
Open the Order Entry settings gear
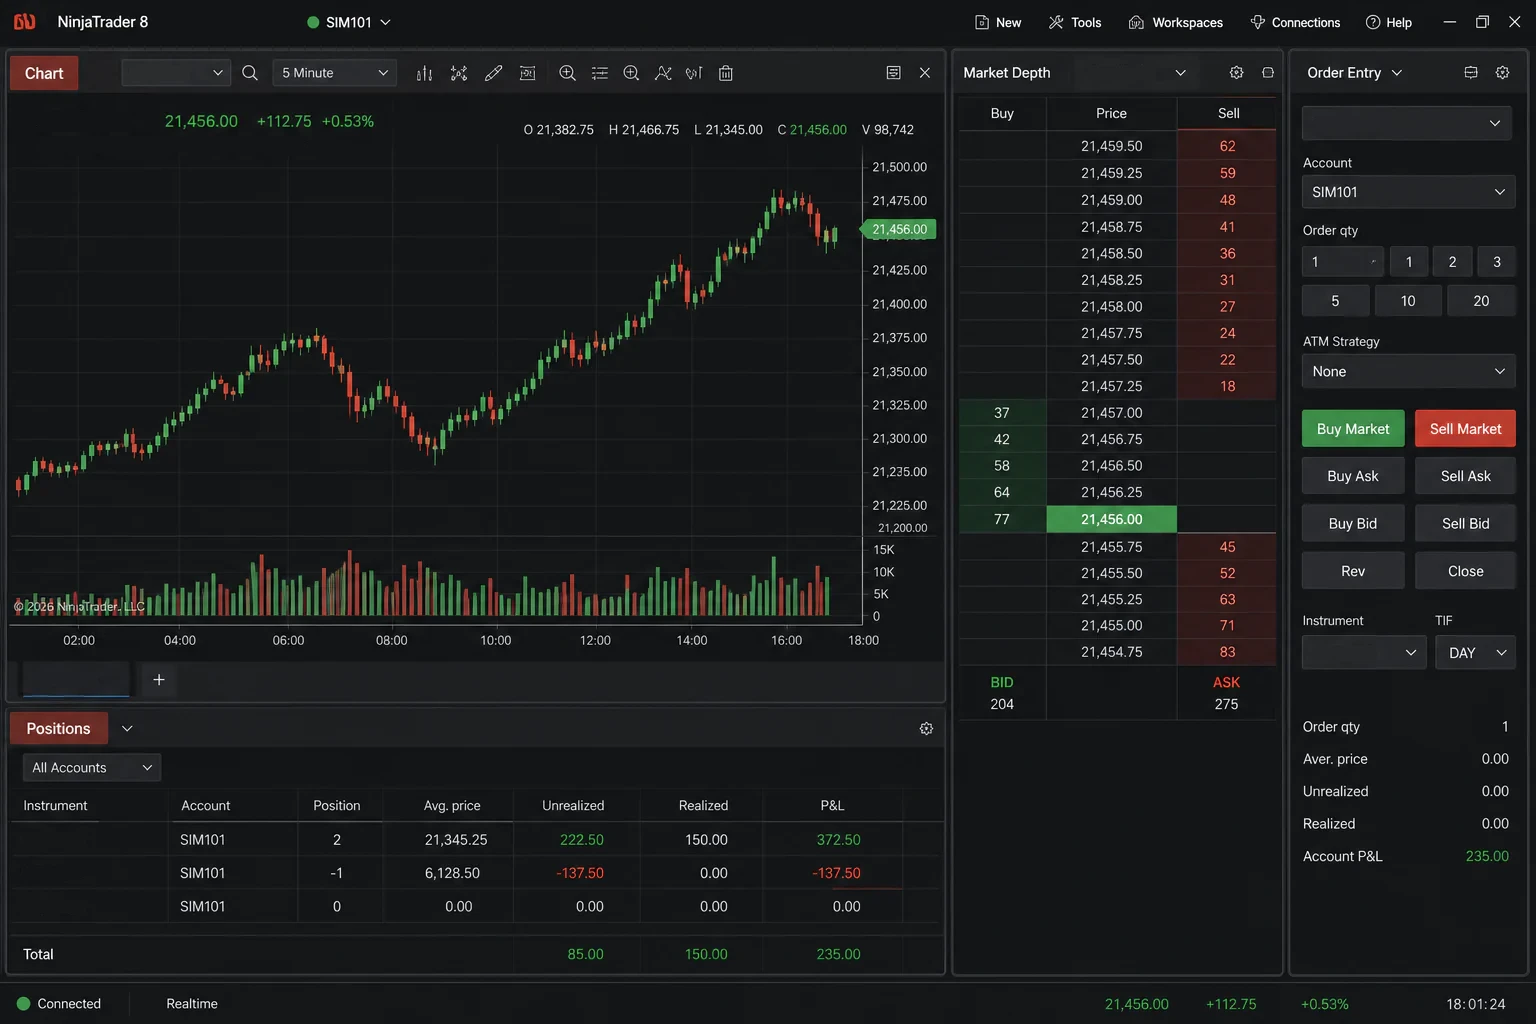[x=1502, y=73]
